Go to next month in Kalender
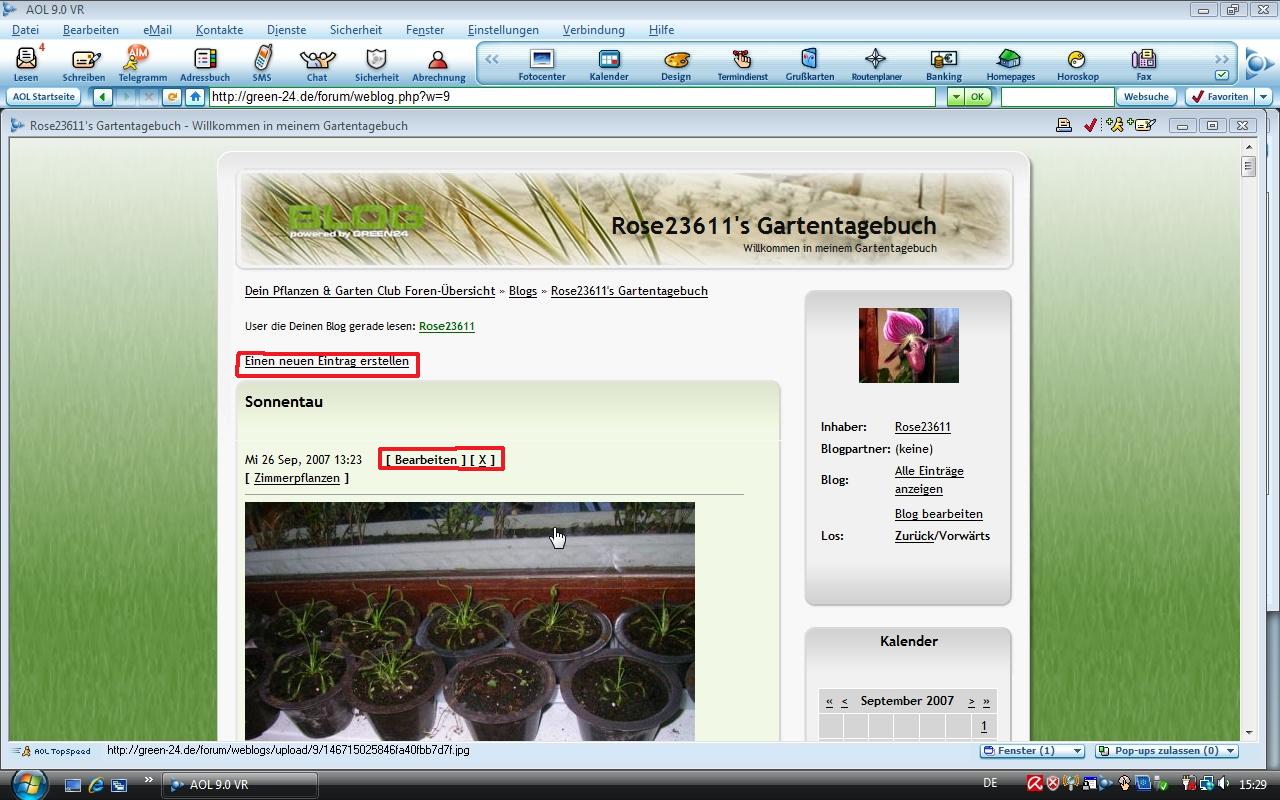This screenshot has width=1280, height=800. pos(971,702)
